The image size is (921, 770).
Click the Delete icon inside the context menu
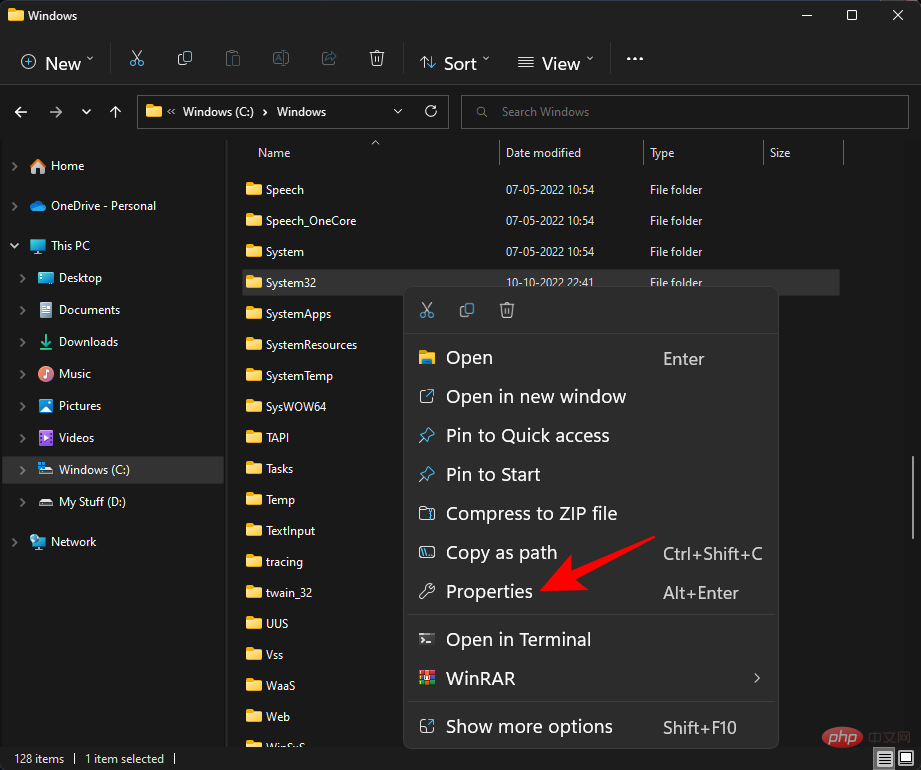[x=507, y=310]
